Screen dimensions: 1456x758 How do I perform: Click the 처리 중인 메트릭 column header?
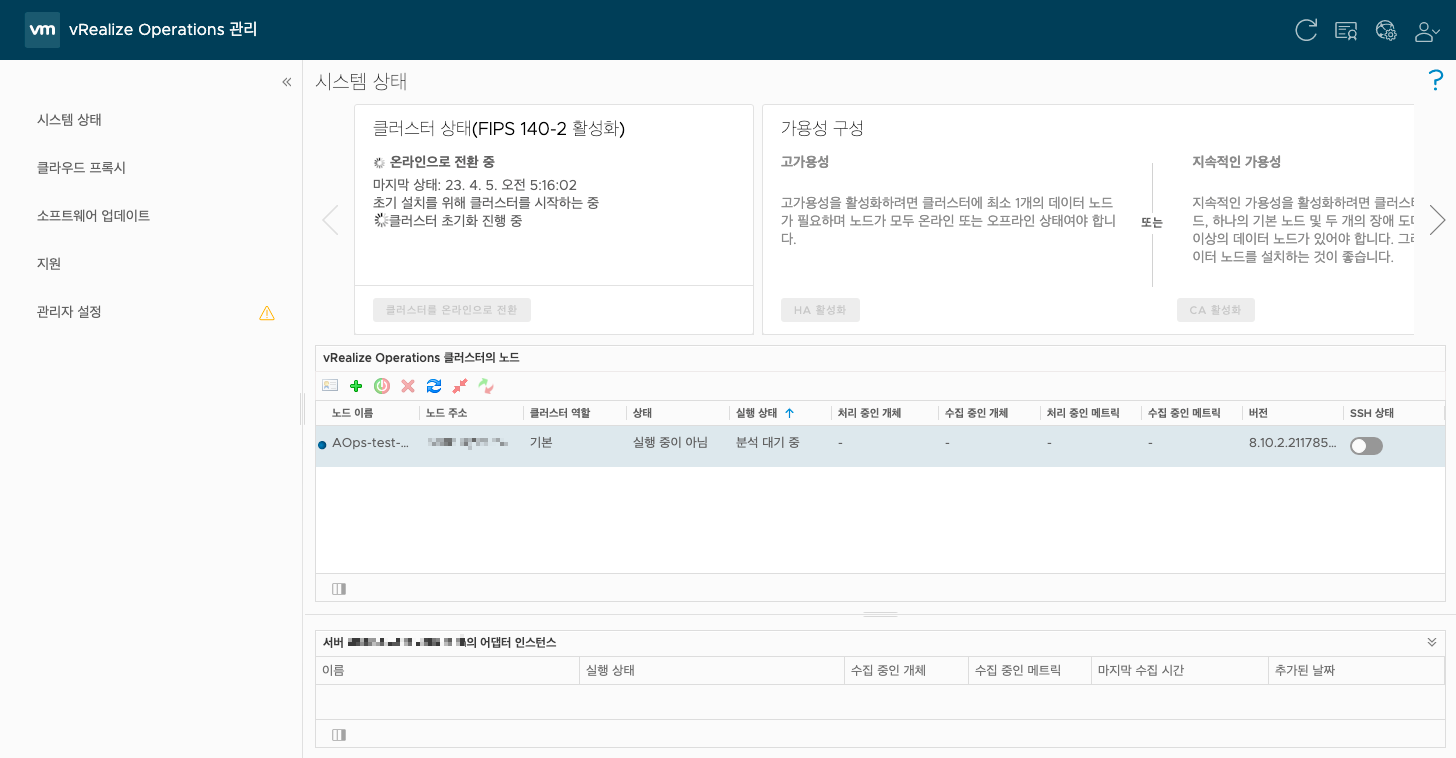click(1091, 413)
